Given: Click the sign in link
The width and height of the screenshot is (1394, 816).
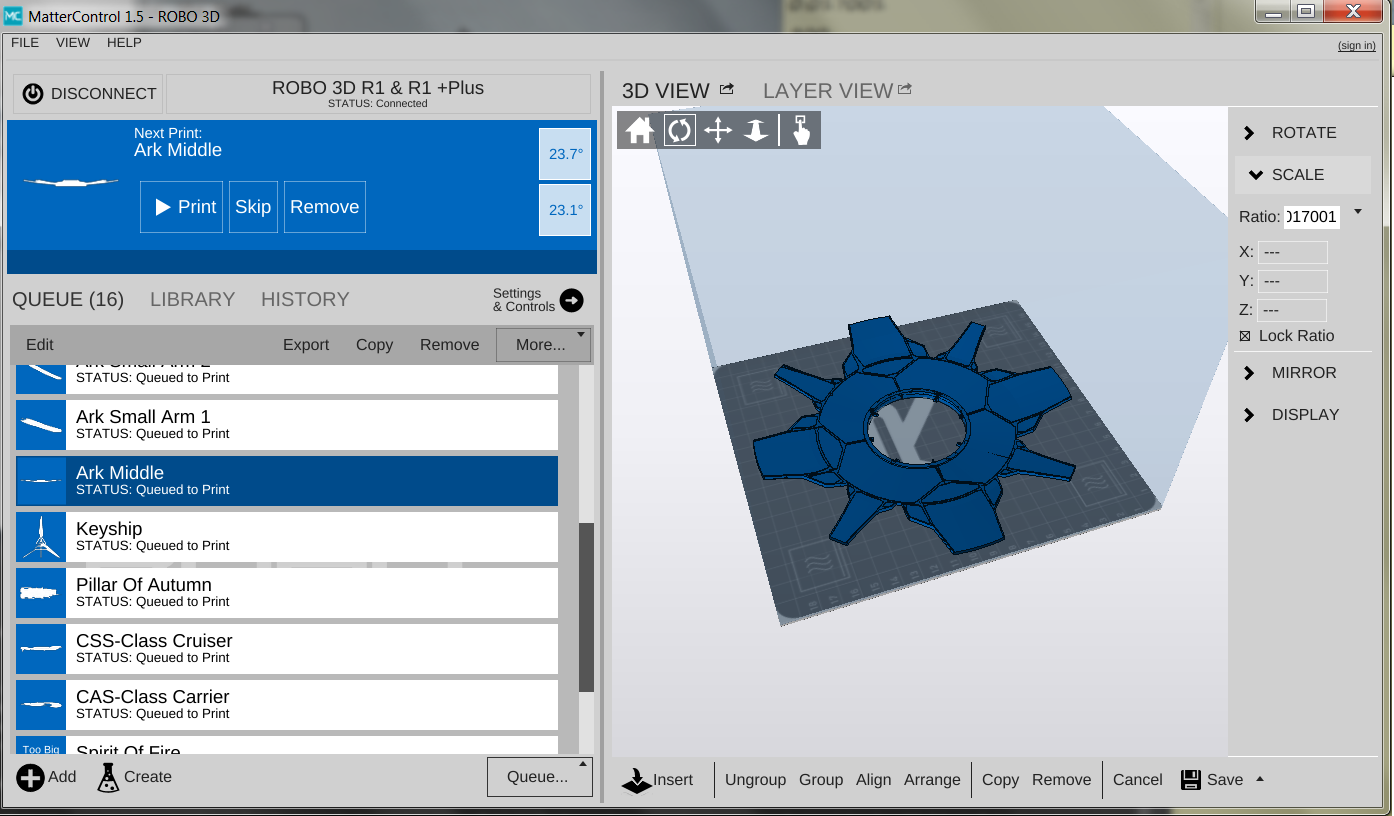Looking at the screenshot, I should point(1356,46).
